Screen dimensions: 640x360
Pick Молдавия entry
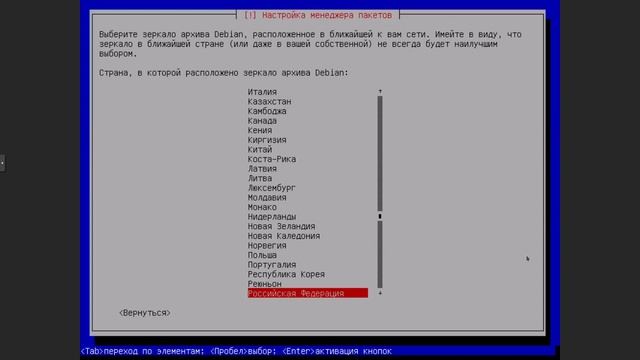point(267,198)
